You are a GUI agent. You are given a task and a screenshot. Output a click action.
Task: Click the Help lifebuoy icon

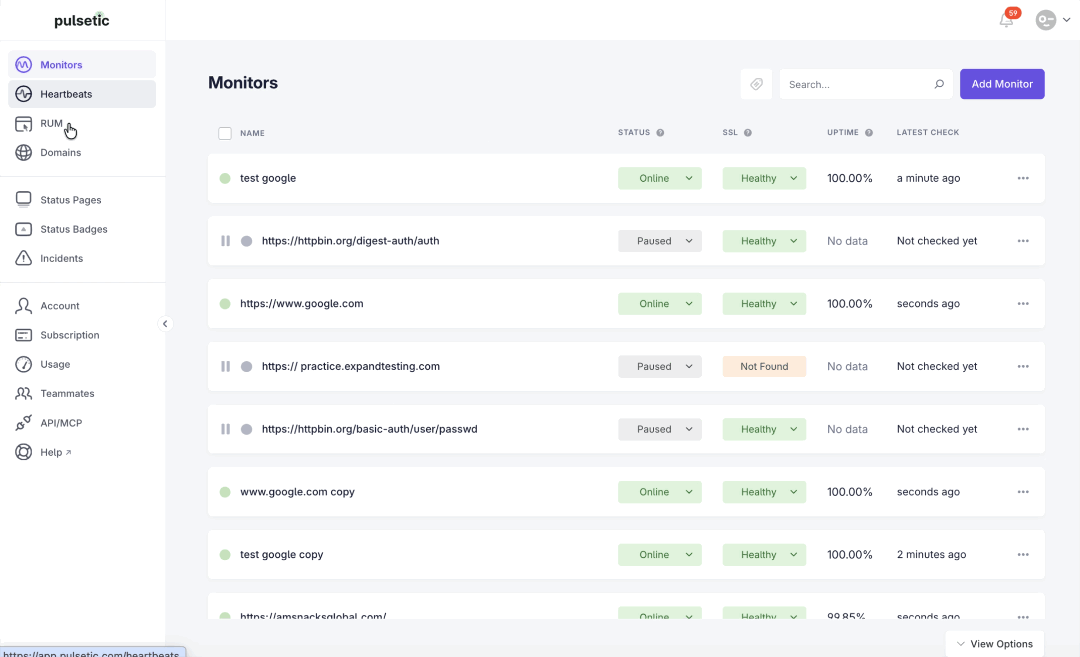pyautogui.click(x=23, y=452)
